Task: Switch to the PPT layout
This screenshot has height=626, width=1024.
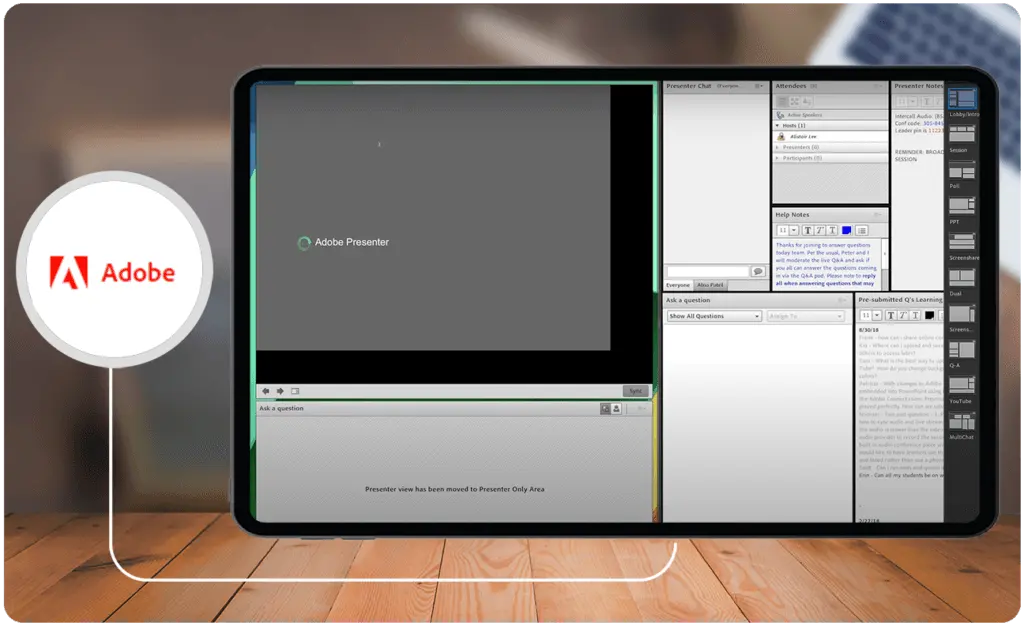Action: tap(962, 206)
